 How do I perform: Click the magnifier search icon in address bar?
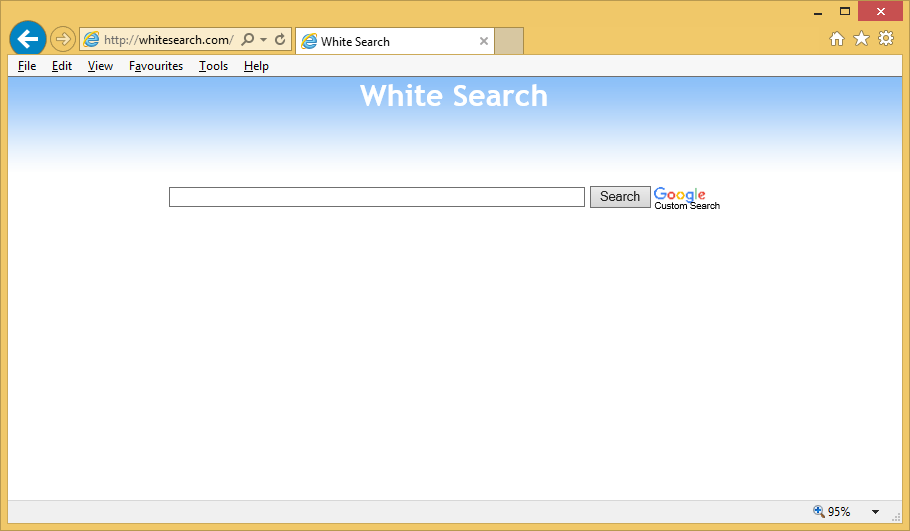click(x=248, y=40)
